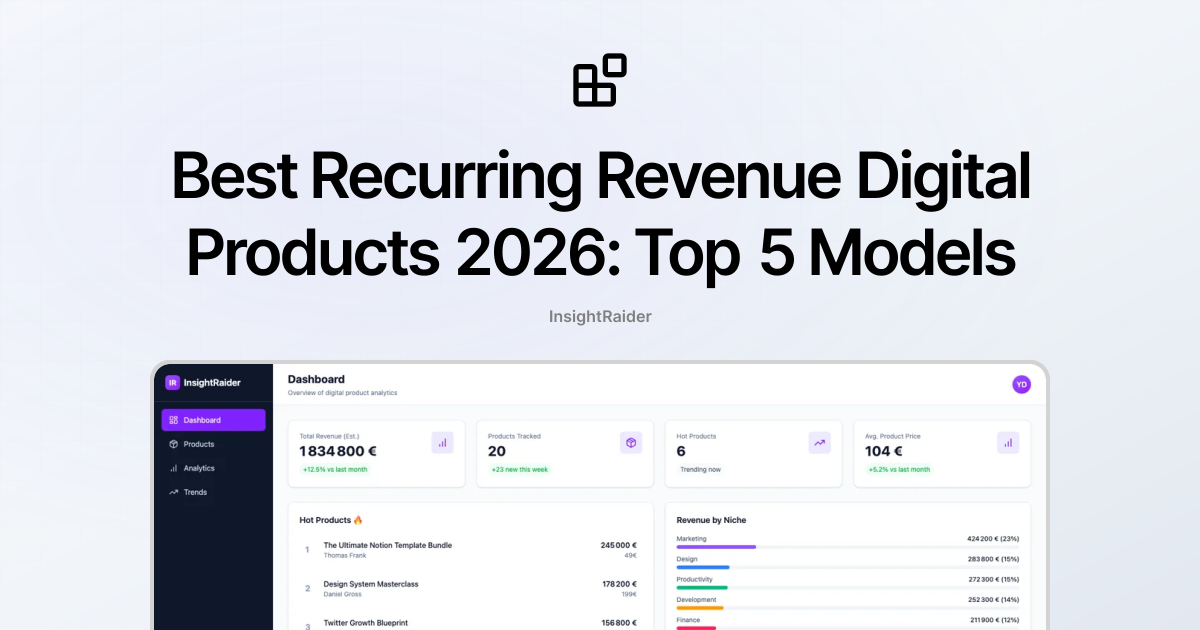
Task: Click the +12.5% vs last month badge
Action: [x=335, y=469]
